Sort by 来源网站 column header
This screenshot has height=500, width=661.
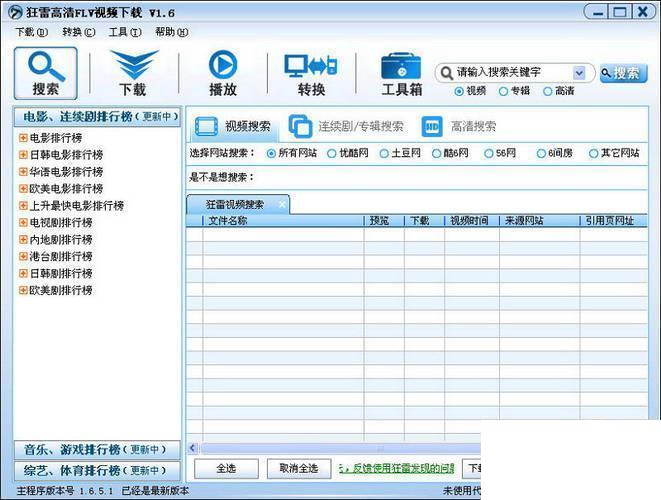539,220
